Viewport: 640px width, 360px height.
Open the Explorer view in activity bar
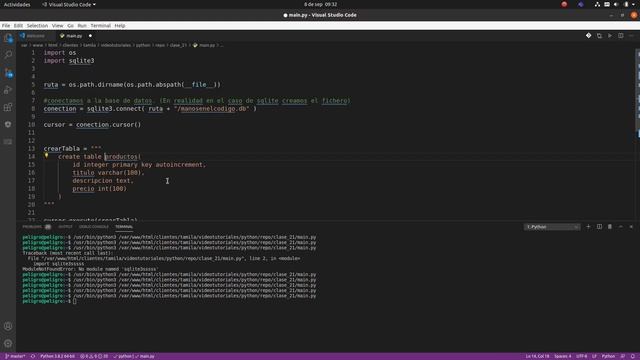(x=8, y=38)
